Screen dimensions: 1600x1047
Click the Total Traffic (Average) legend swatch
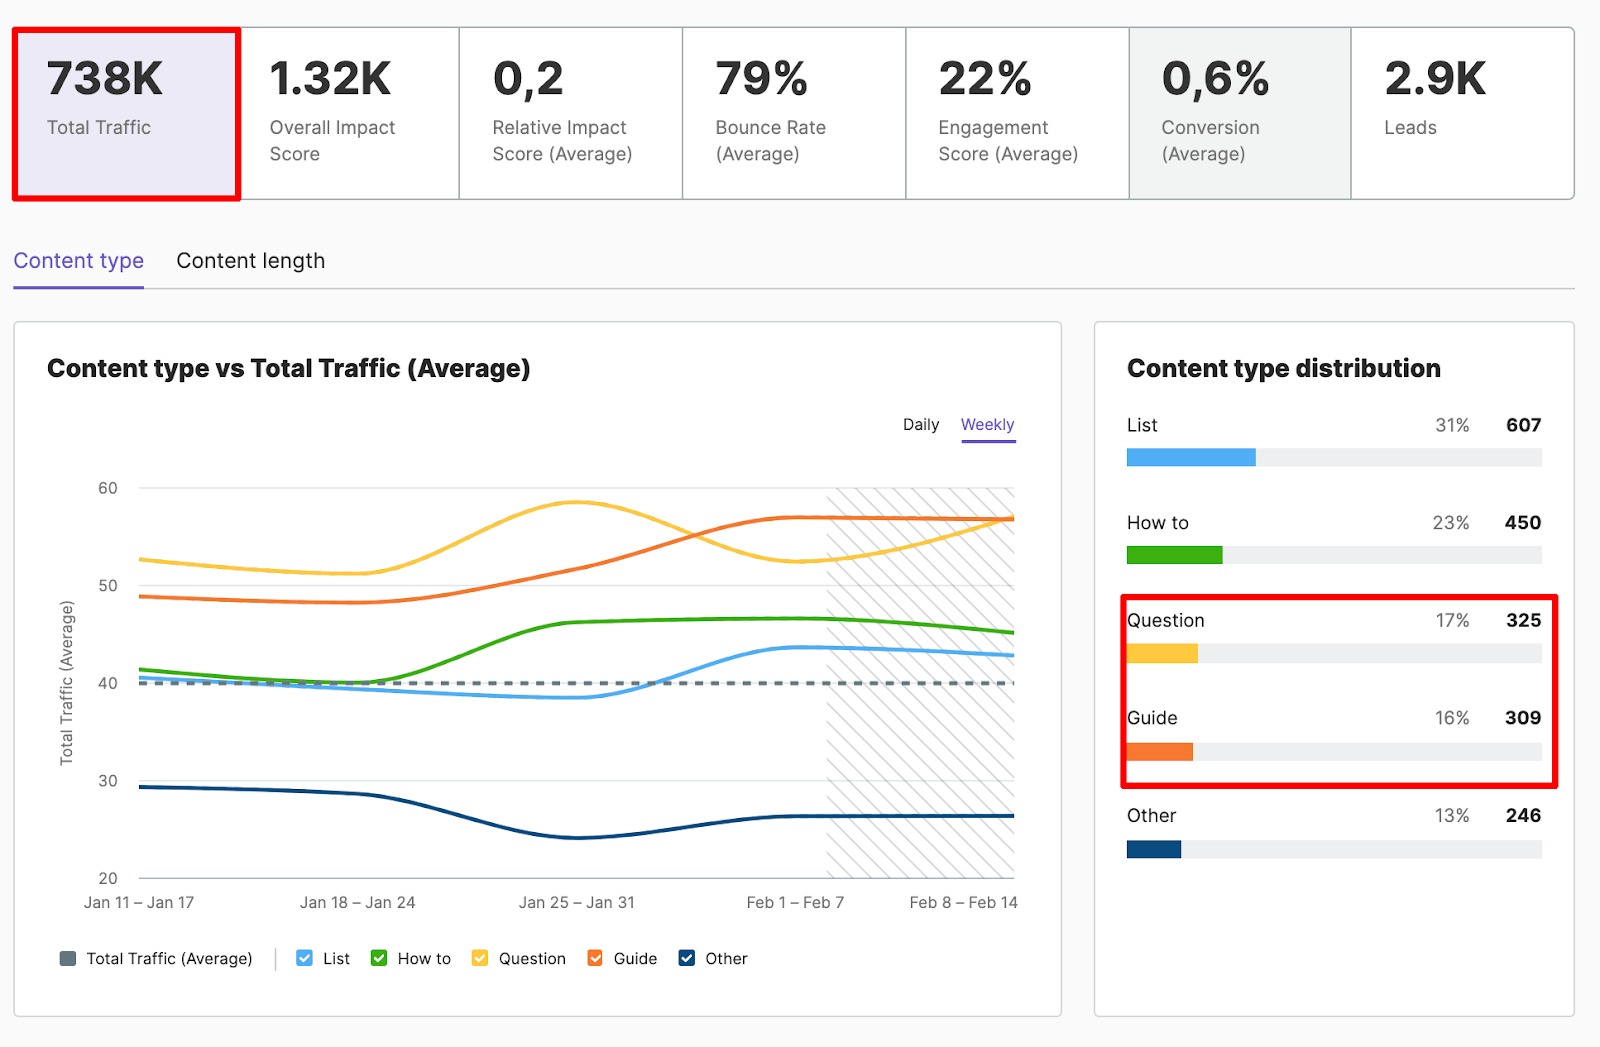66,957
